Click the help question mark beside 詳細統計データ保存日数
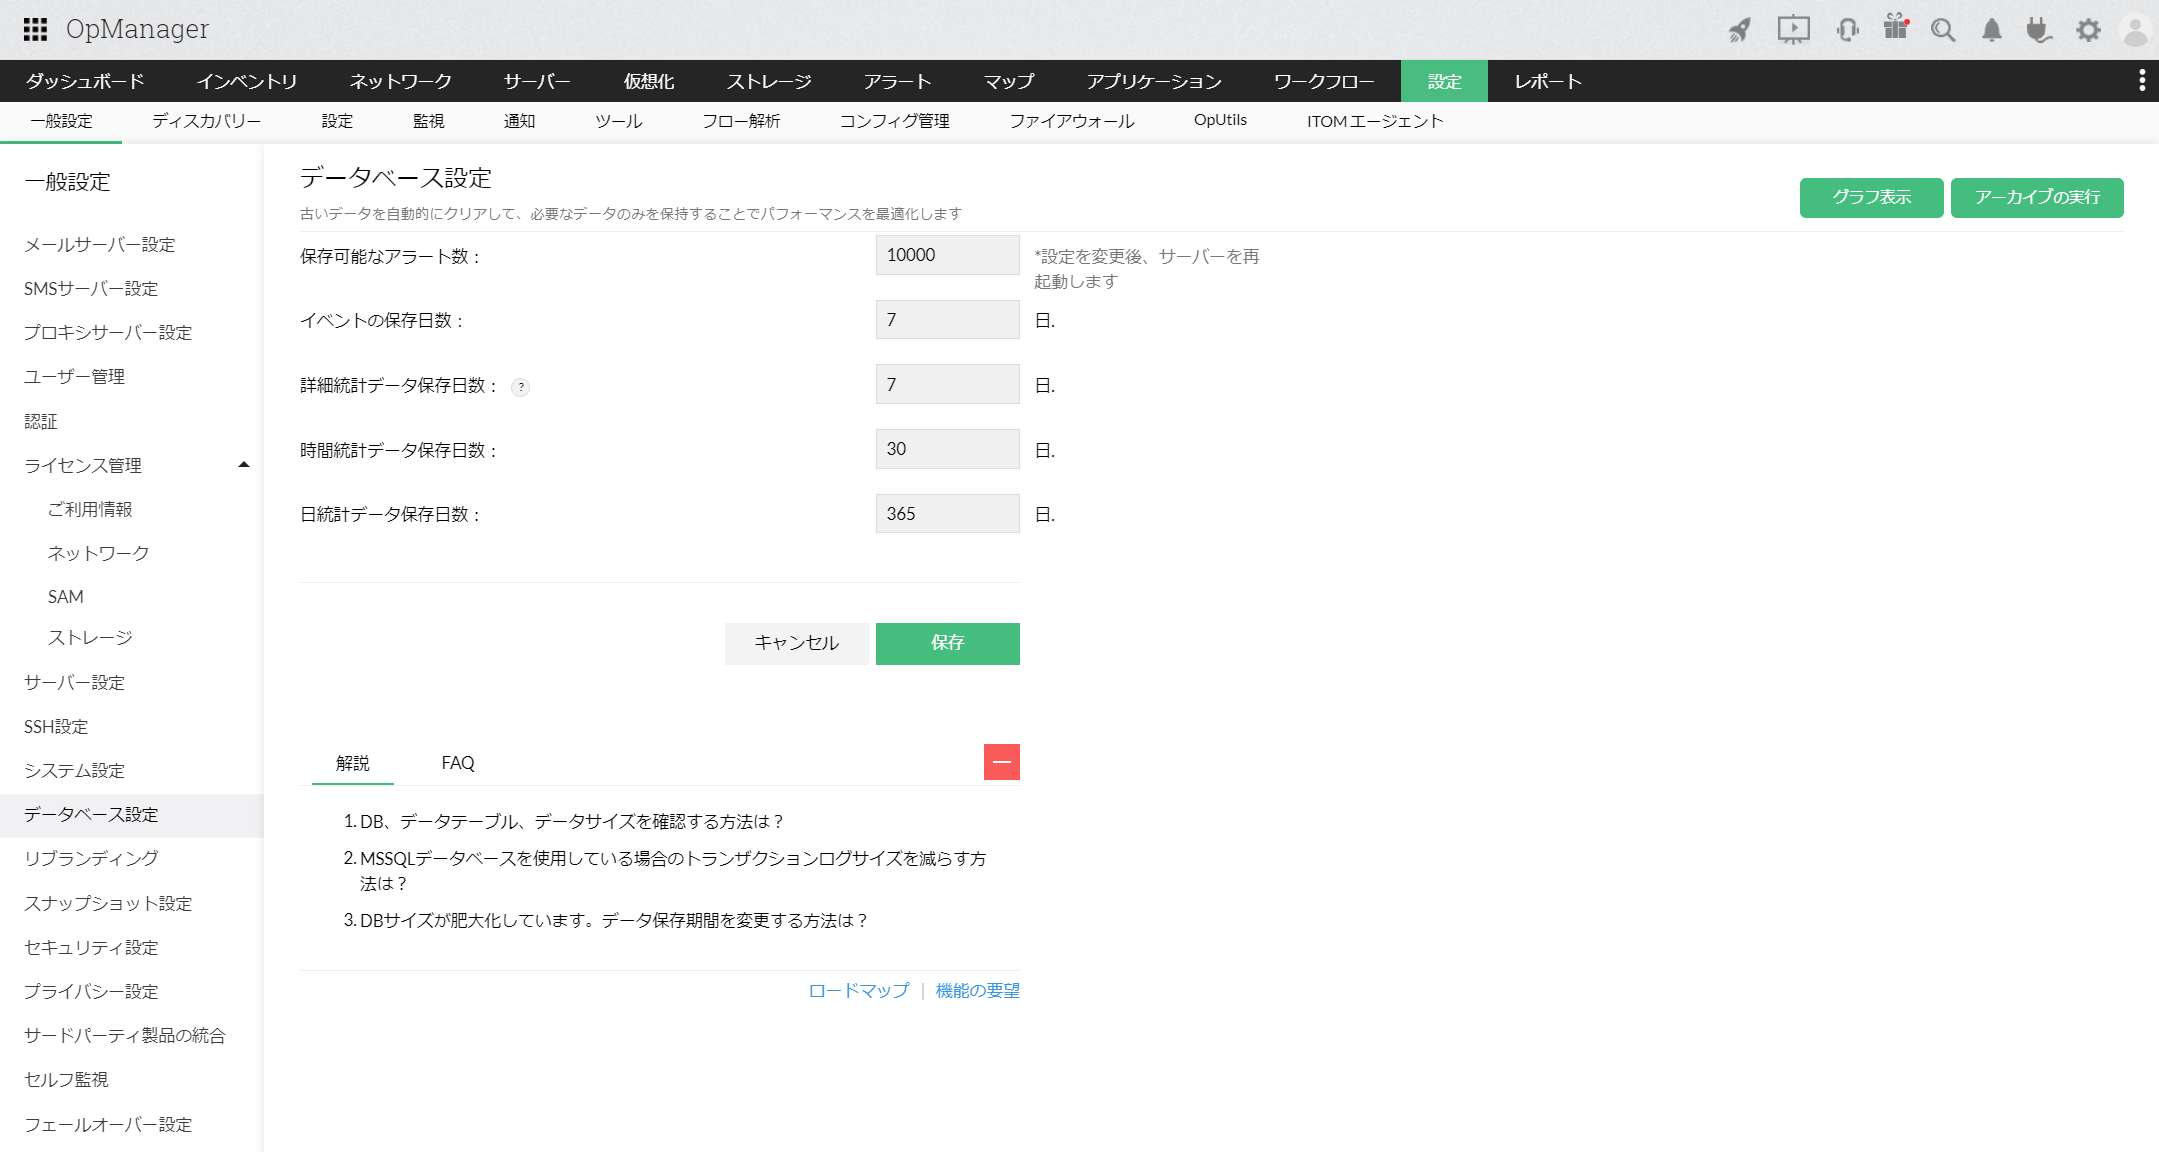The image size is (2159, 1152). click(x=520, y=387)
